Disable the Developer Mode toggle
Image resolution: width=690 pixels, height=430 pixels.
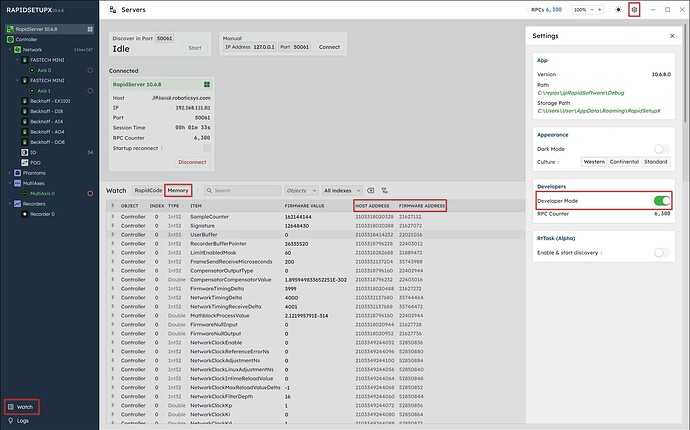660,201
